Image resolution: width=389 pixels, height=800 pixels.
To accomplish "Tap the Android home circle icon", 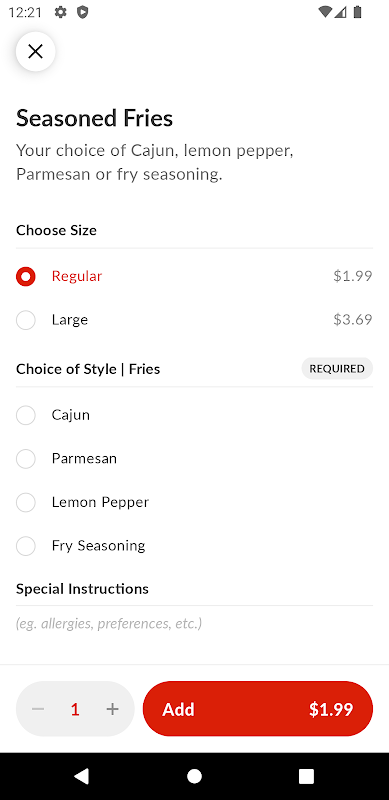I will (194, 776).
